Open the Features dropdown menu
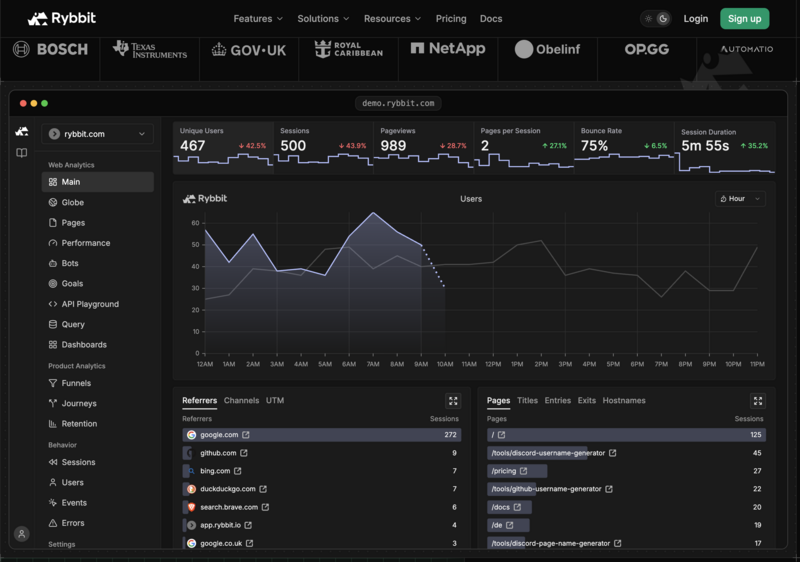 point(258,19)
